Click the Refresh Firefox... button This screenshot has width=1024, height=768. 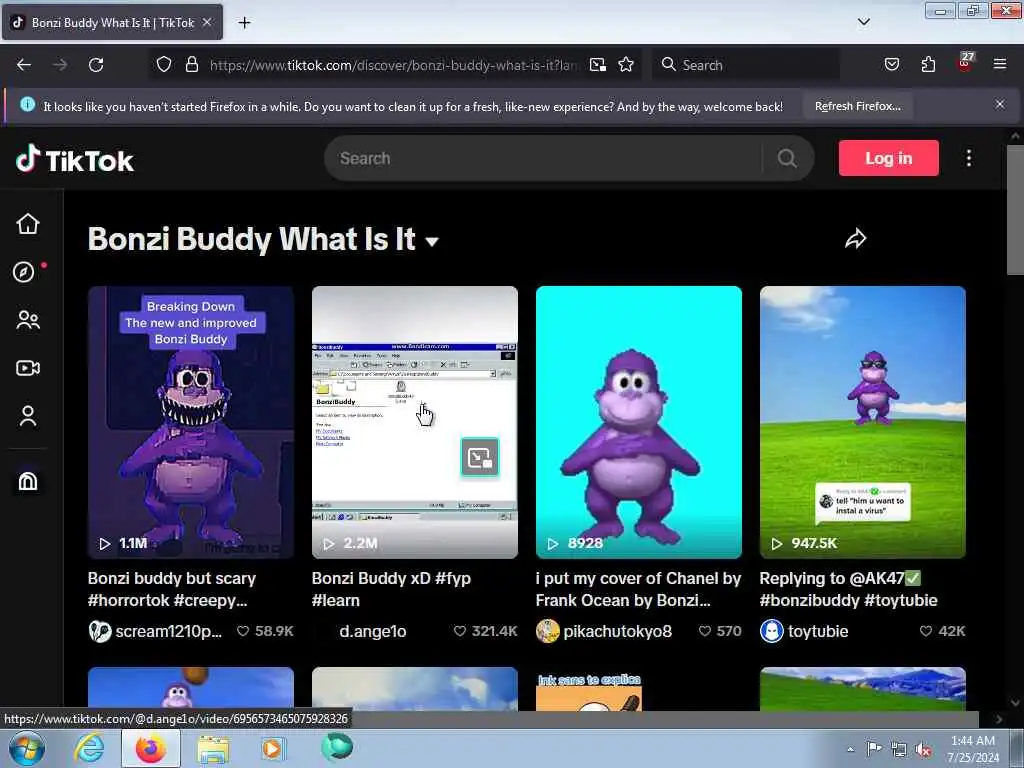(x=857, y=106)
